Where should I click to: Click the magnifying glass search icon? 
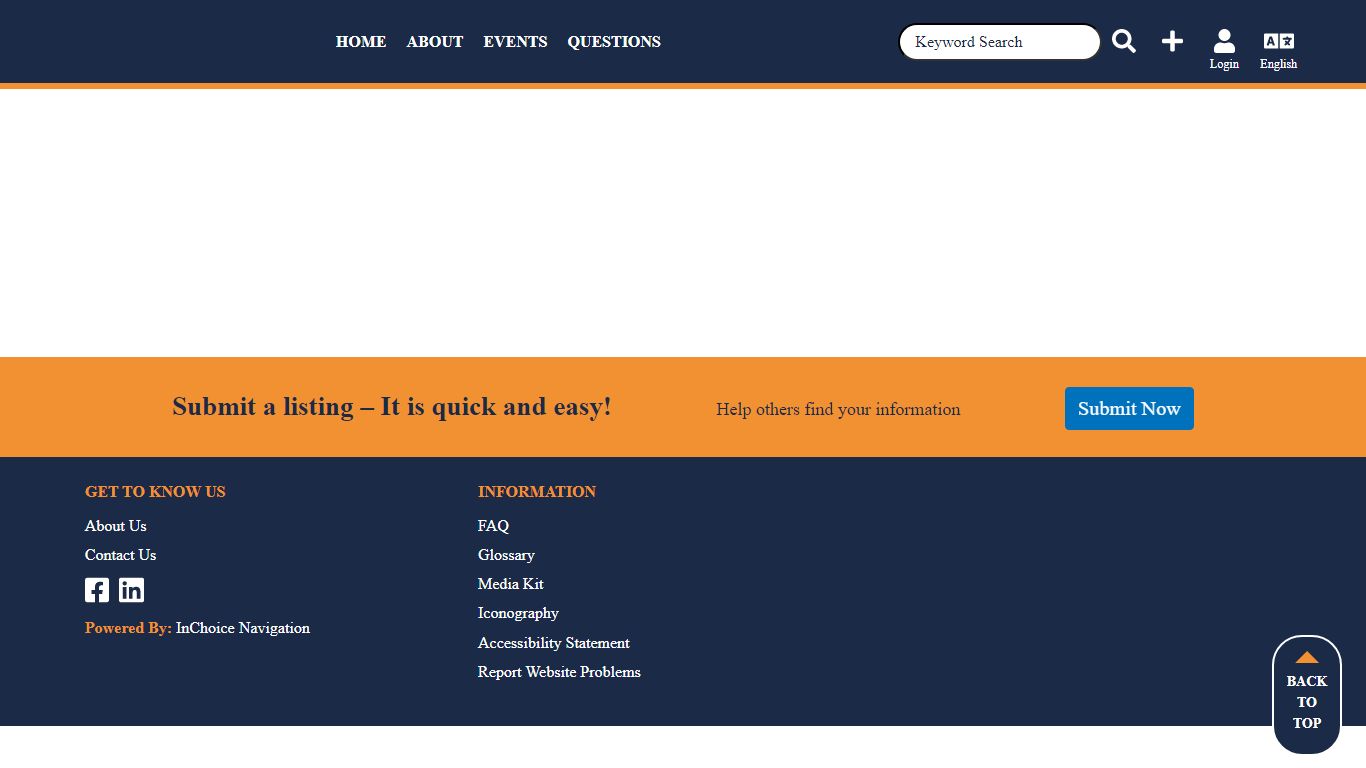1124,41
